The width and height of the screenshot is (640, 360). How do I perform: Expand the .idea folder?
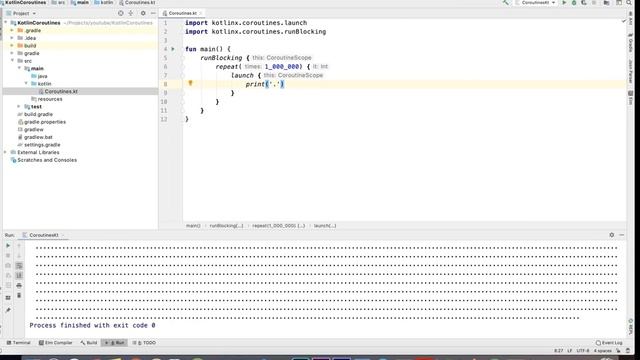click(x=12, y=38)
